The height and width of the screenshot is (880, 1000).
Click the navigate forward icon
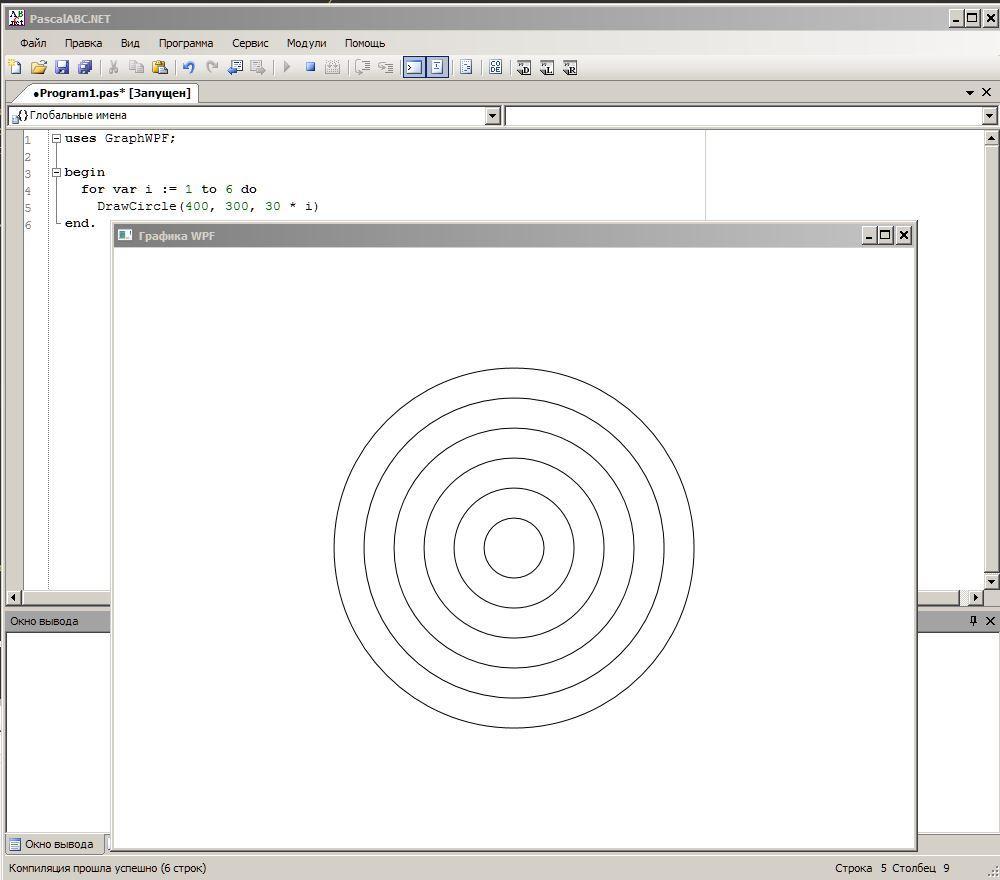[258, 67]
